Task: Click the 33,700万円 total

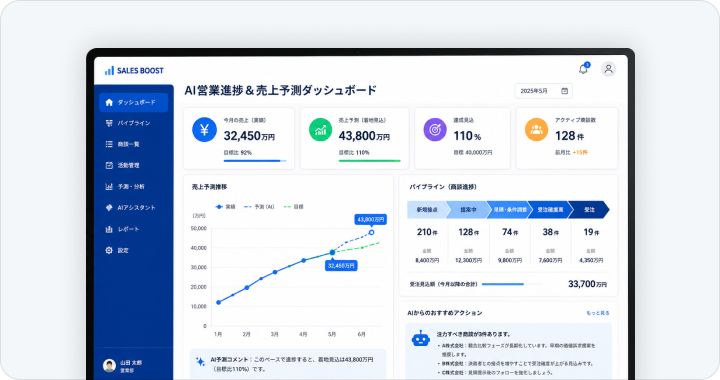Action: pos(587,284)
